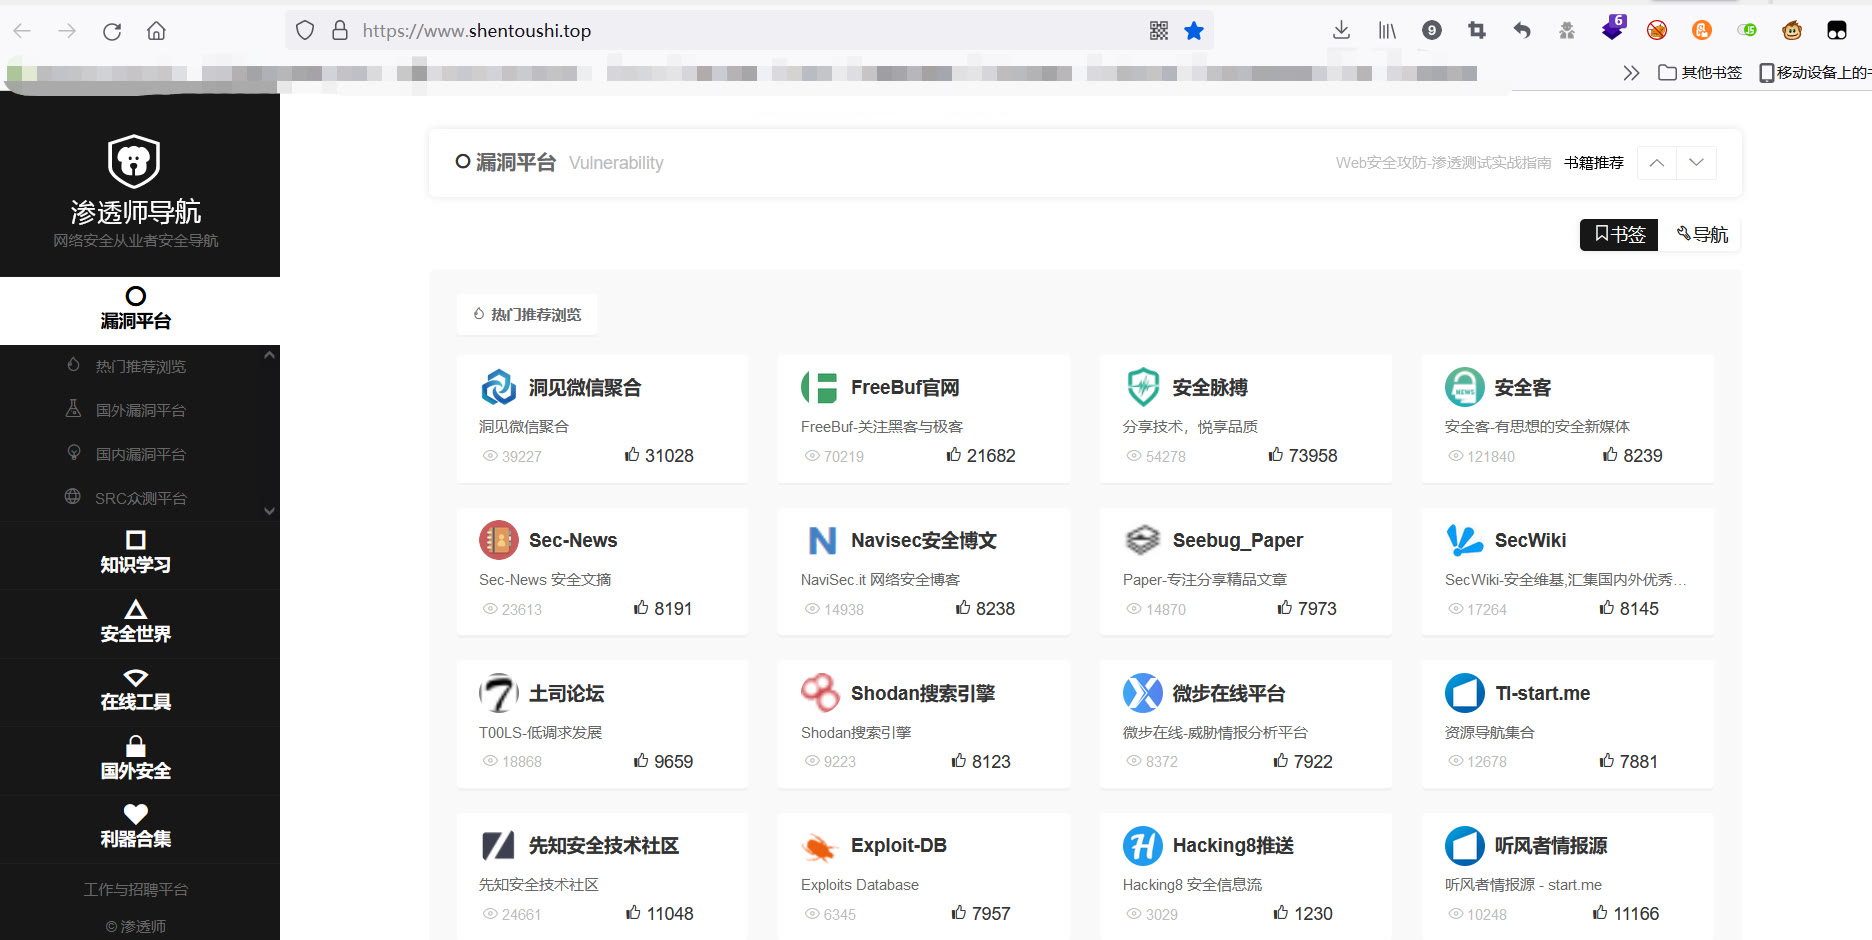Open the Web安全攻防 book recommendation link

point(1443,163)
